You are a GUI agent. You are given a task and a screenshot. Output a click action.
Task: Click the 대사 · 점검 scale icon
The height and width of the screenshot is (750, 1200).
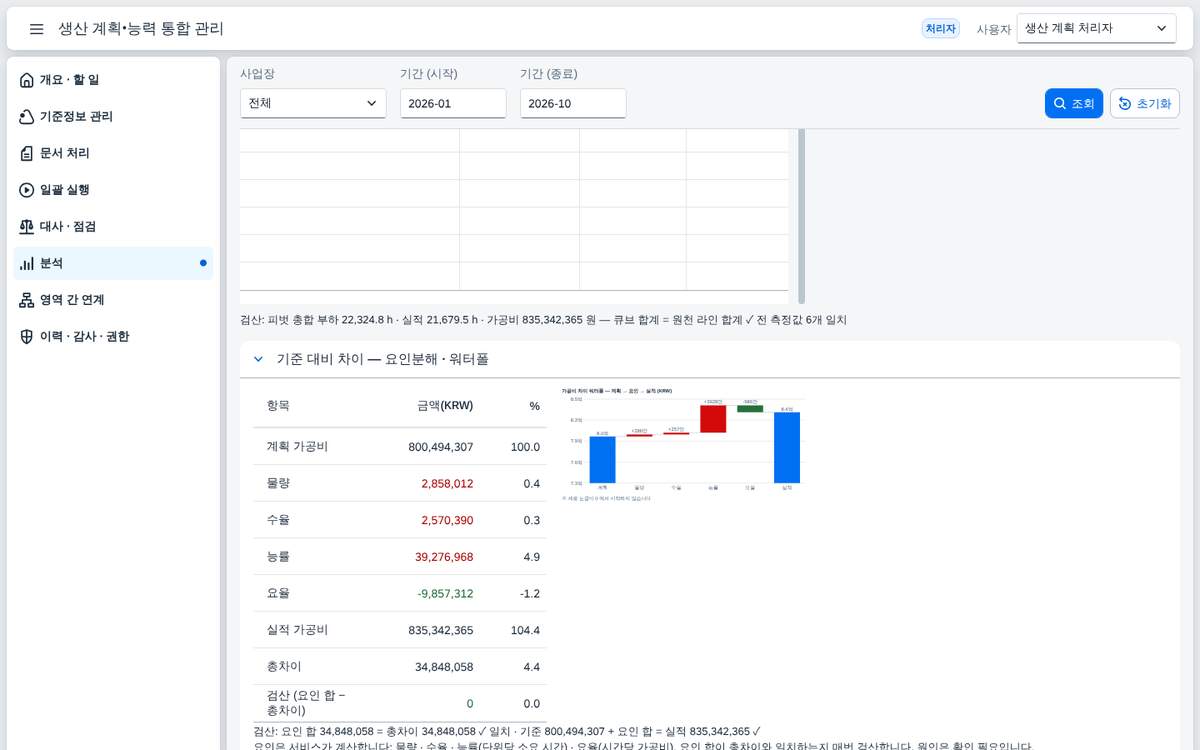coord(27,227)
